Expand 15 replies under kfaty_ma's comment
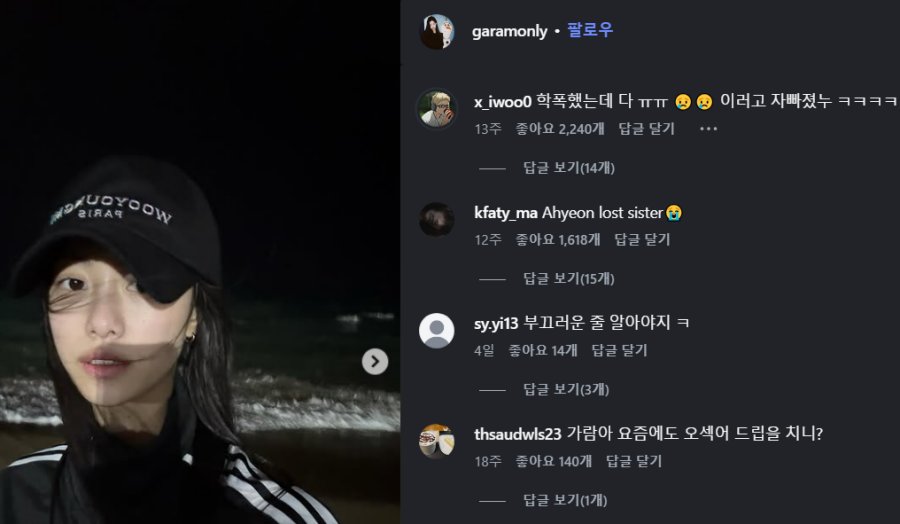The height and width of the screenshot is (524, 900). 569,278
